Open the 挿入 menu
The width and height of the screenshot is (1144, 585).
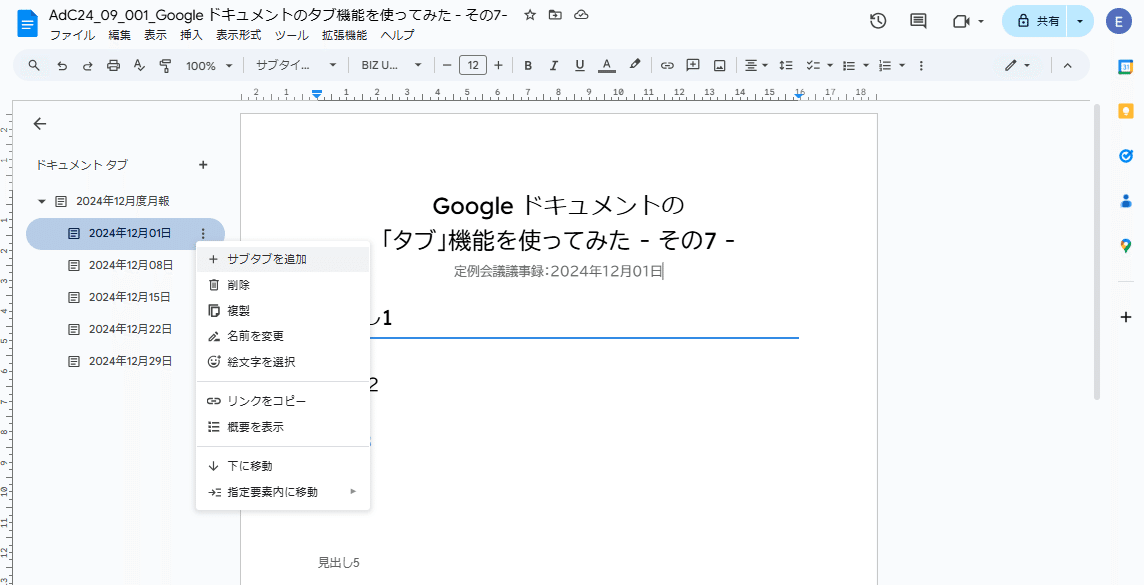click(x=191, y=35)
